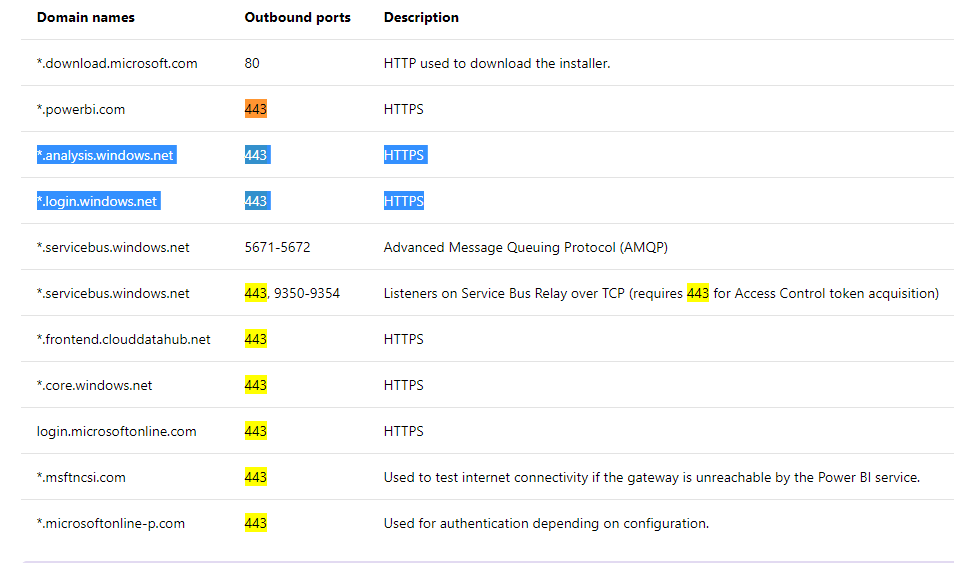Click Advanced Message Queuing Protocol (AMQP) text

pos(526,247)
